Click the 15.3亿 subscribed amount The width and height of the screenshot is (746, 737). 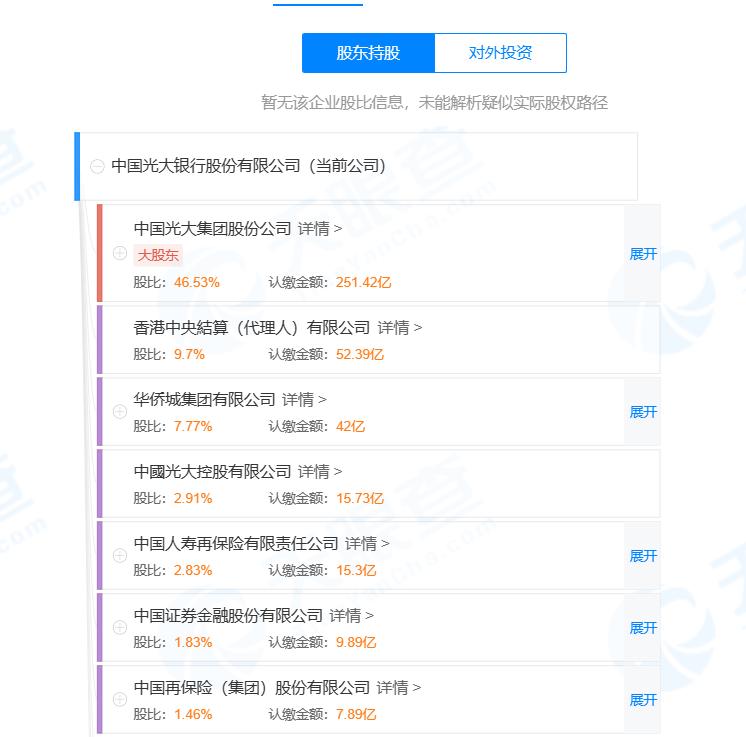point(355,570)
